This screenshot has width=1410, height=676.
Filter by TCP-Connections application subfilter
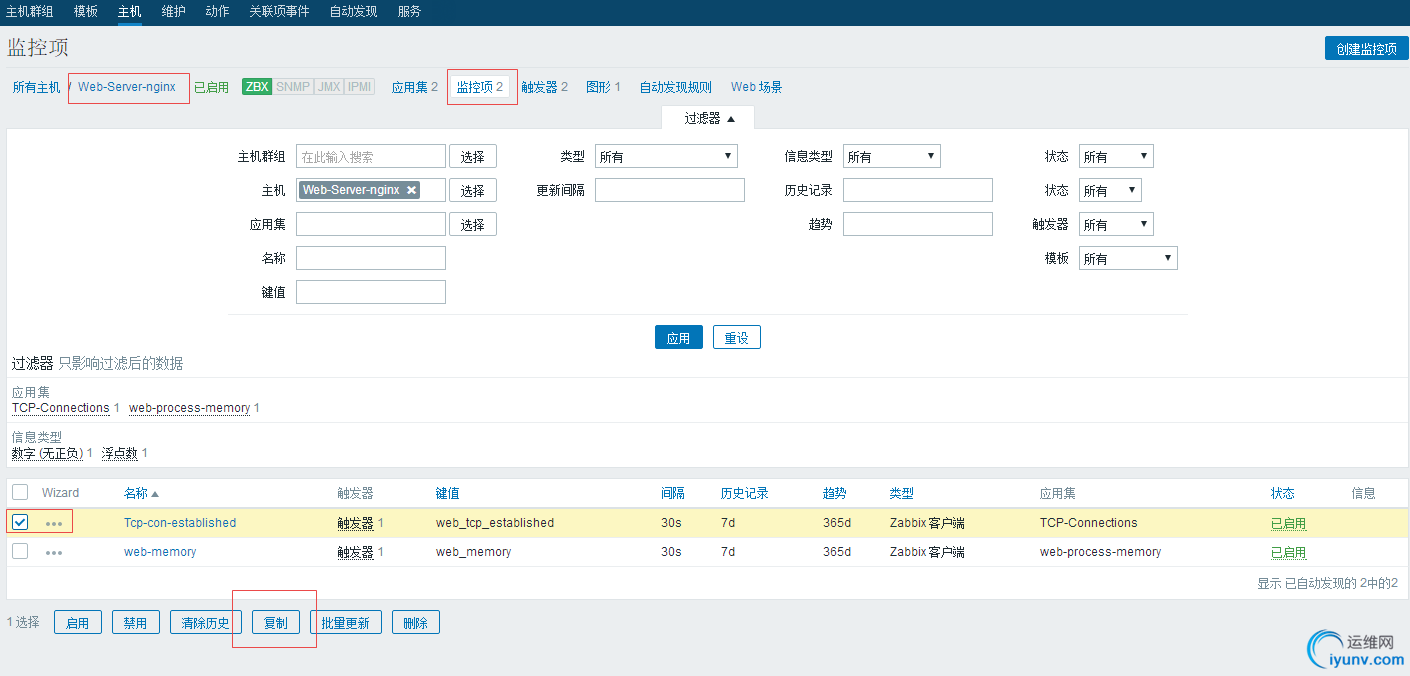point(61,408)
